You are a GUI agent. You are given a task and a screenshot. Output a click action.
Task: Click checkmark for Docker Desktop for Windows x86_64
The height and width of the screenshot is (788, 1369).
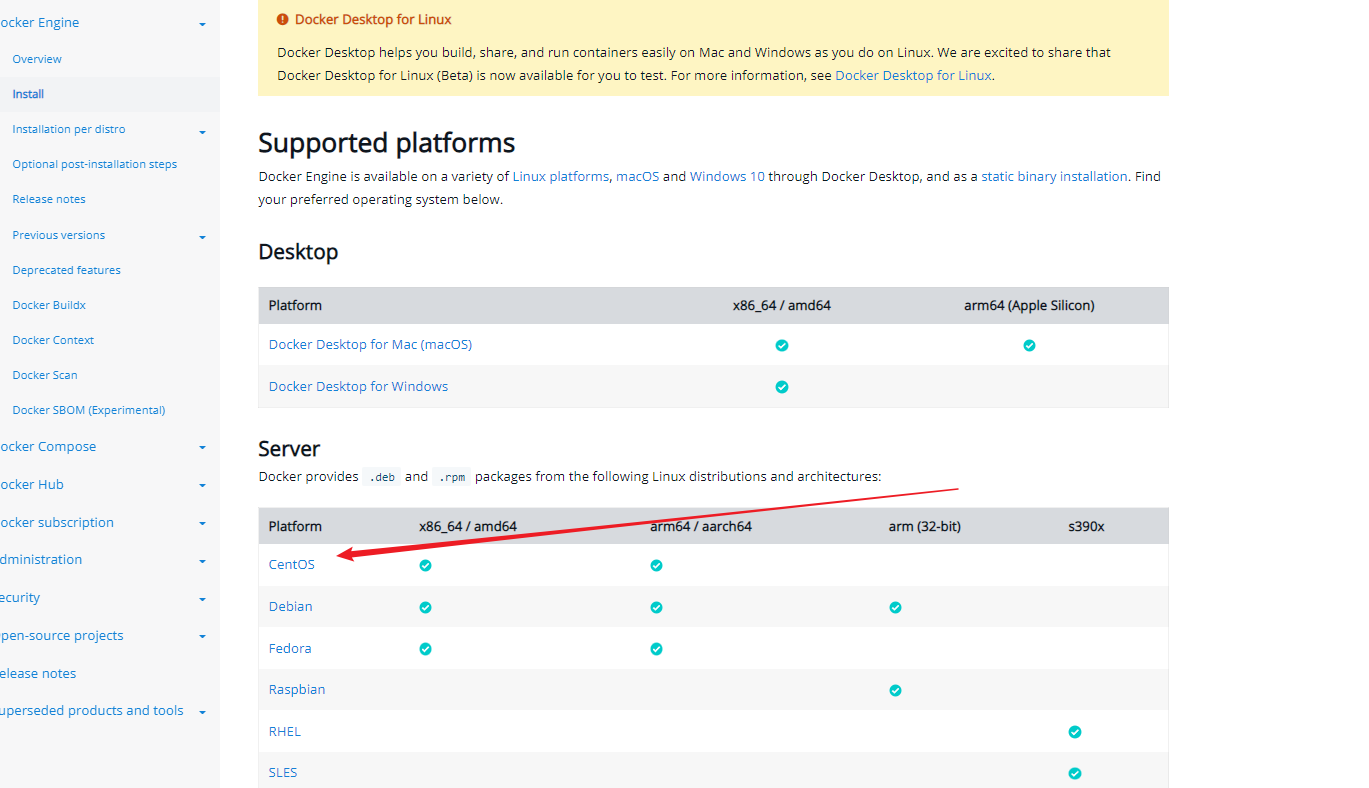pyautogui.click(x=782, y=387)
